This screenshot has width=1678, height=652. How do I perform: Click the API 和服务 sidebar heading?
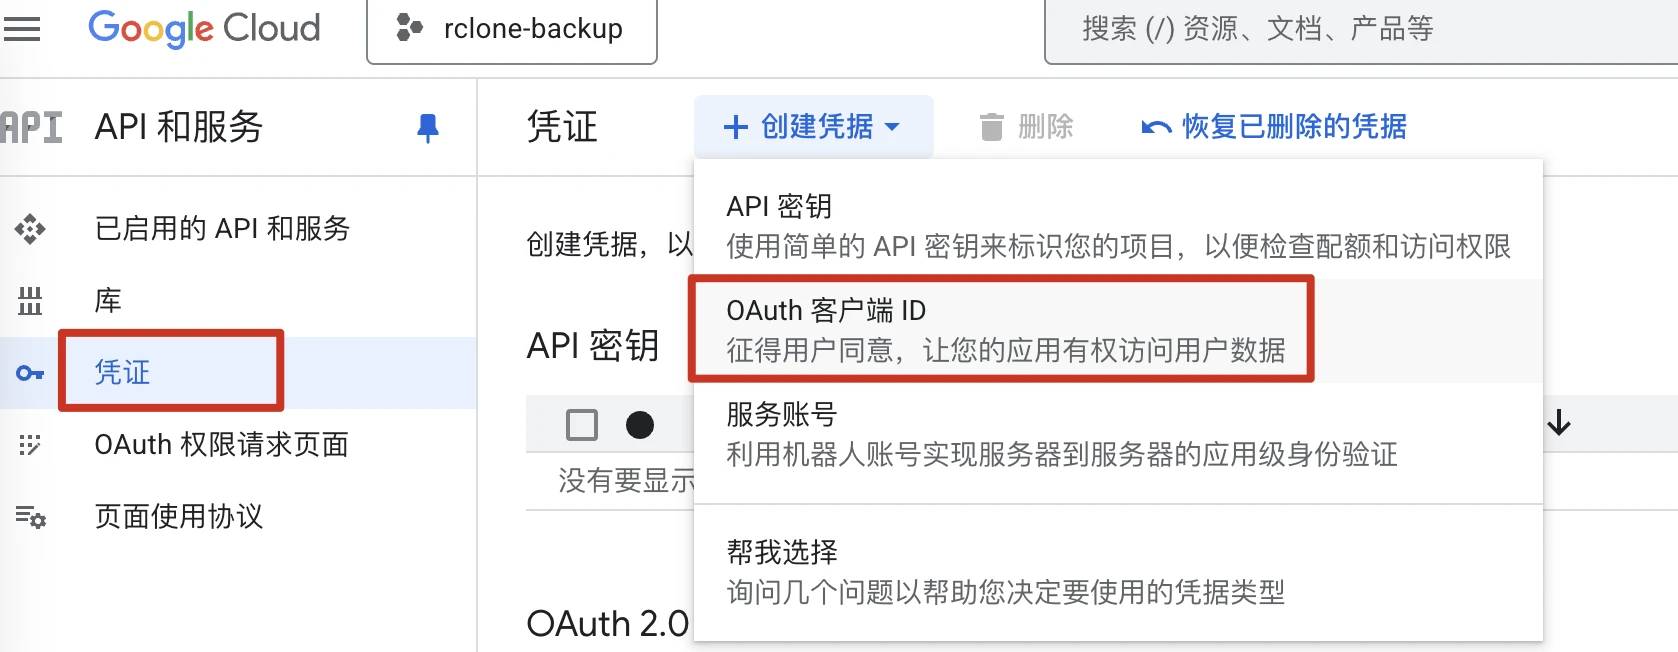(179, 127)
